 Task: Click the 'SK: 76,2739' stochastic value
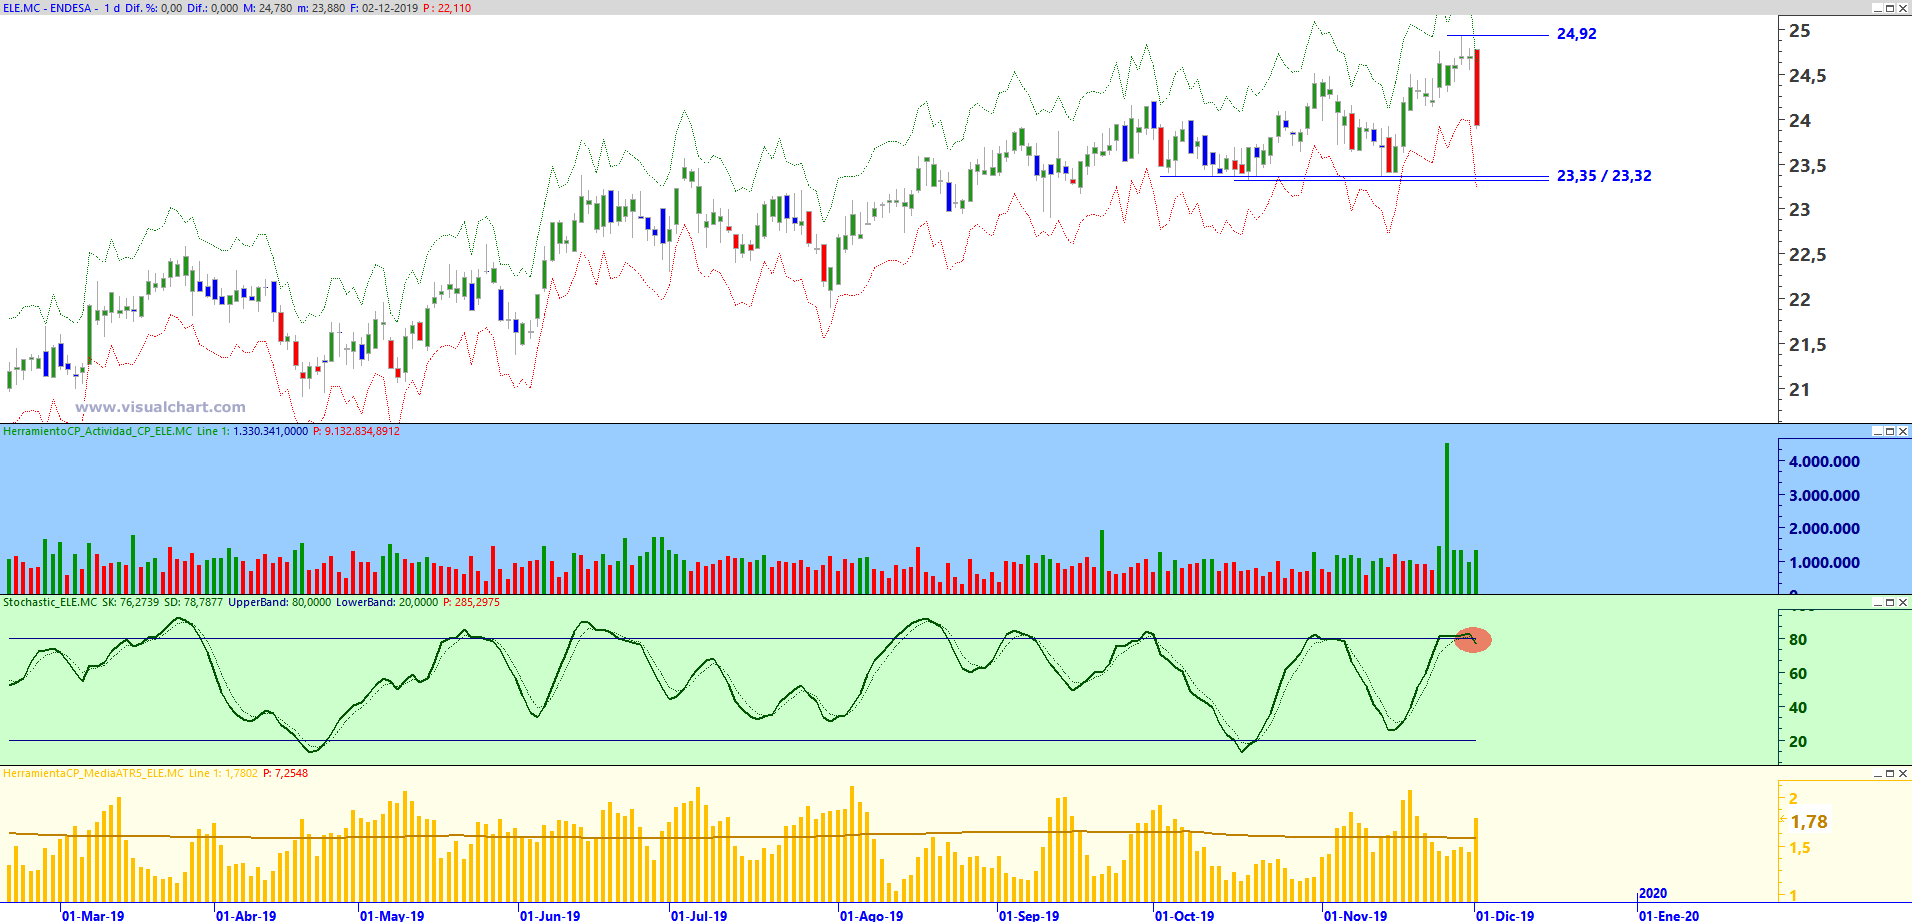coord(131,602)
